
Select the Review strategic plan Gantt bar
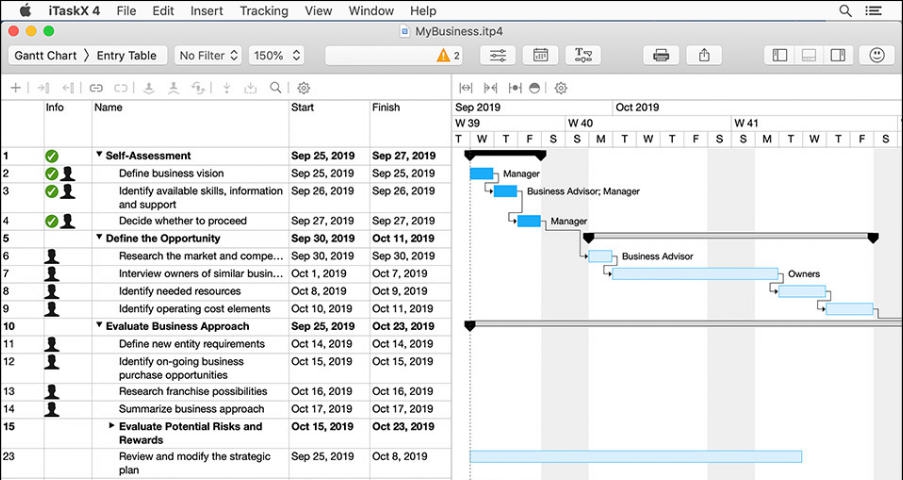click(x=636, y=456)
